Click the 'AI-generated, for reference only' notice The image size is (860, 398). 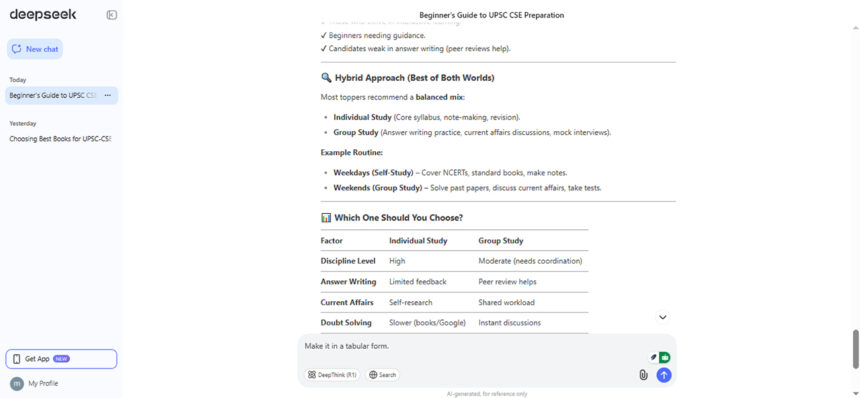tap(486, 394)
